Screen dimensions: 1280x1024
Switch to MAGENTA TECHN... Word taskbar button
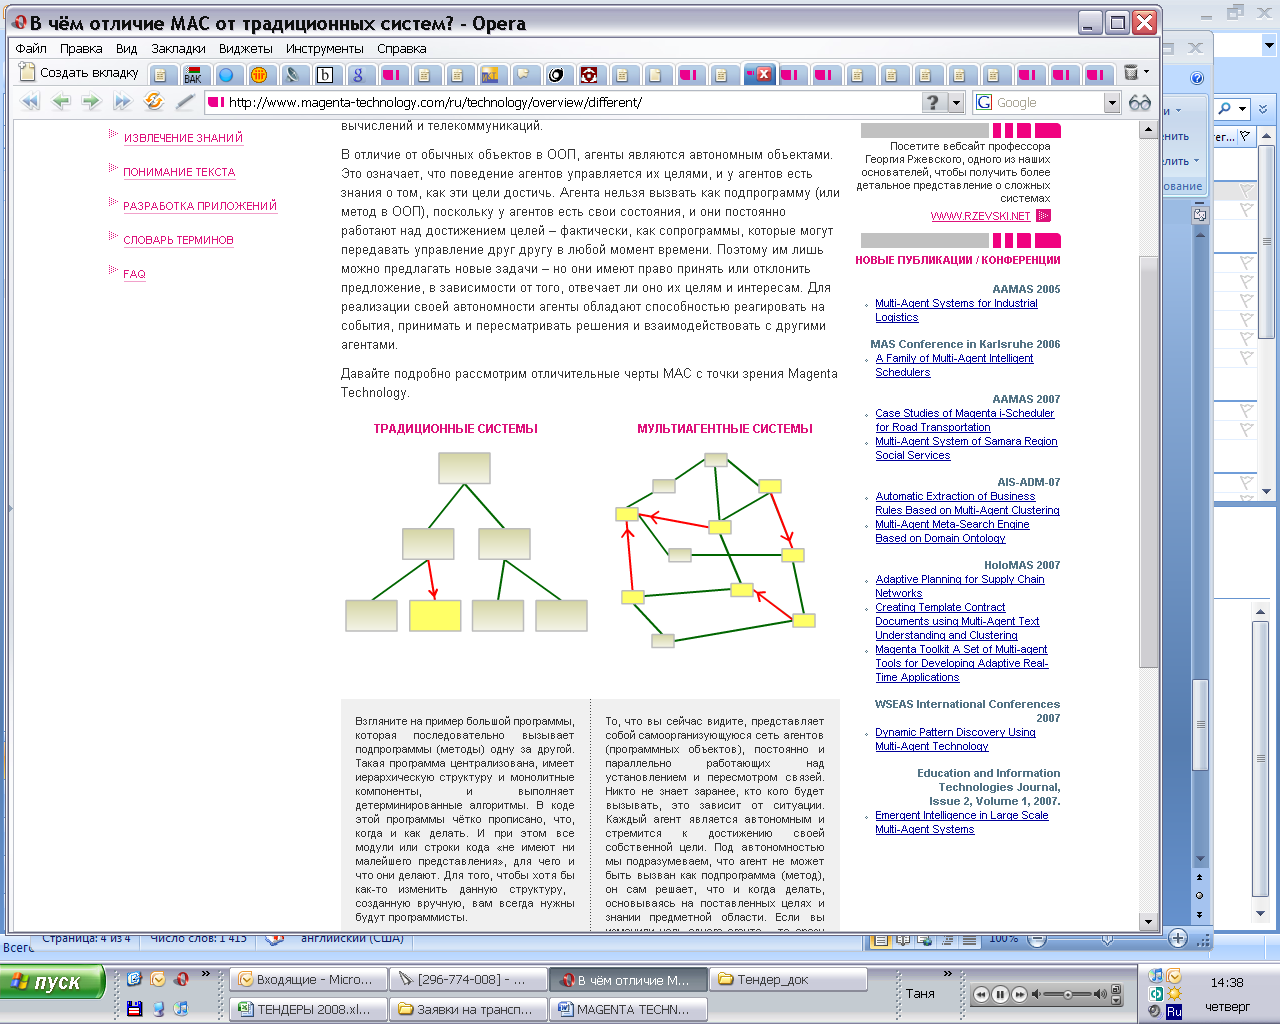tap(629, 1010)
